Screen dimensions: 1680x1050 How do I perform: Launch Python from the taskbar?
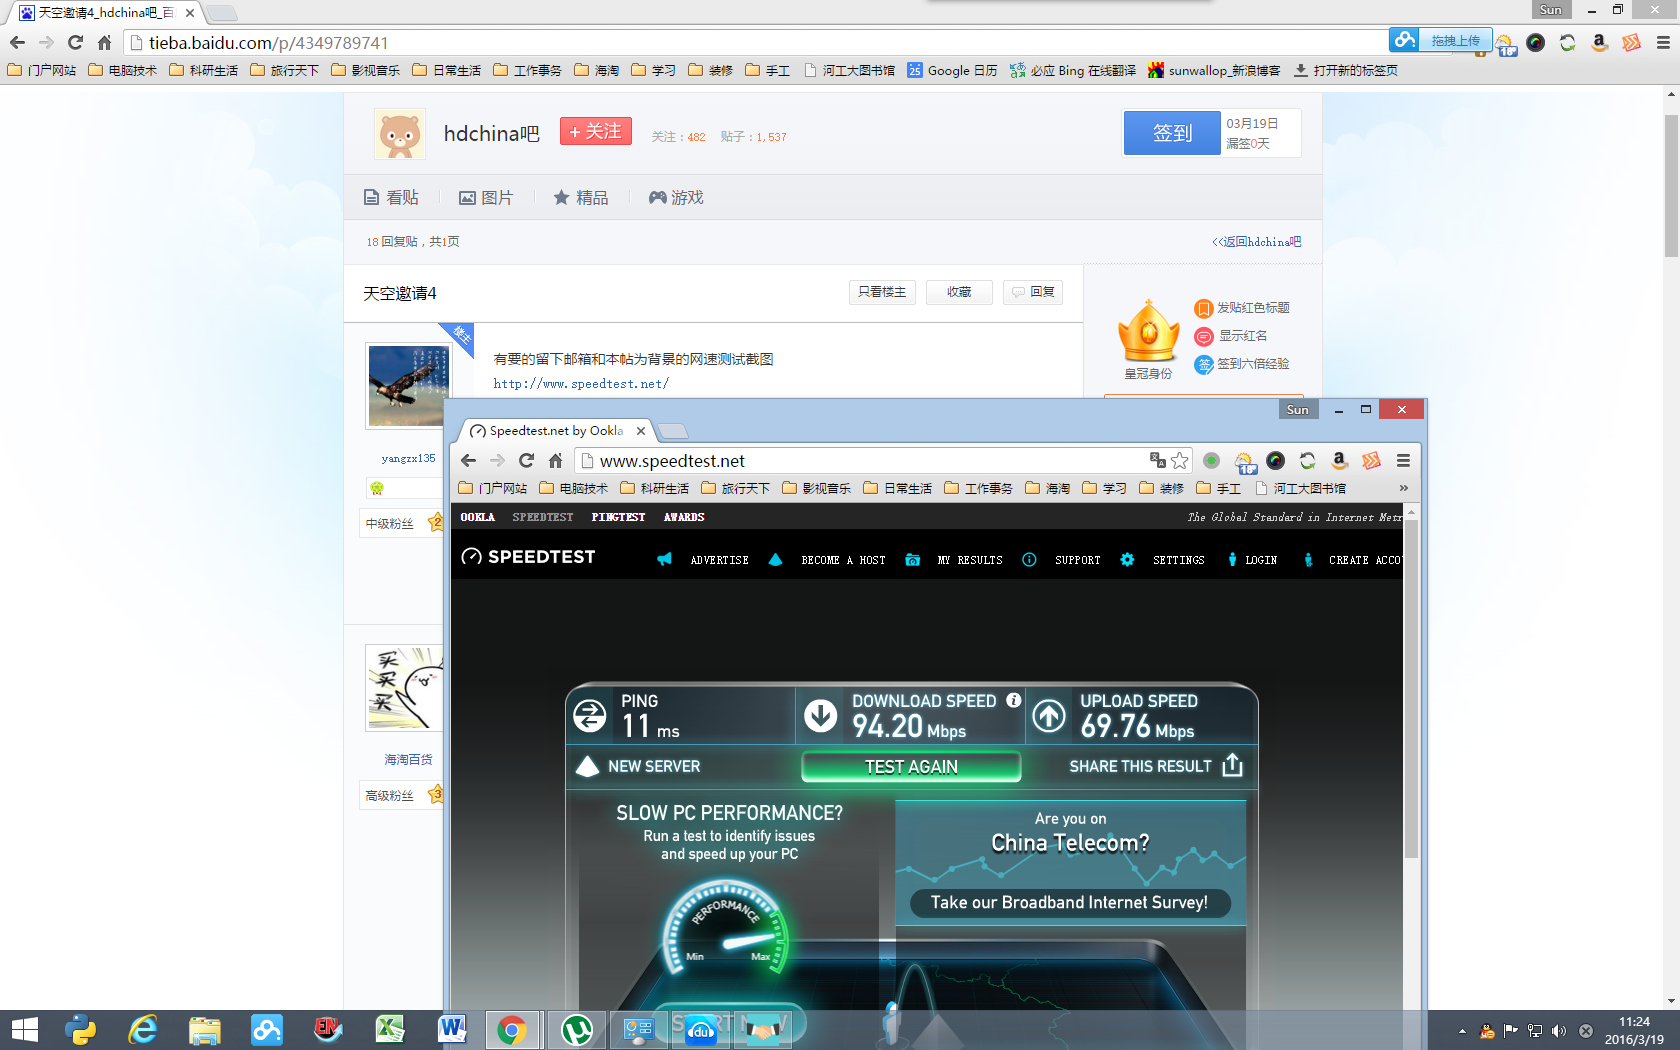click(x=81, y=1030)
